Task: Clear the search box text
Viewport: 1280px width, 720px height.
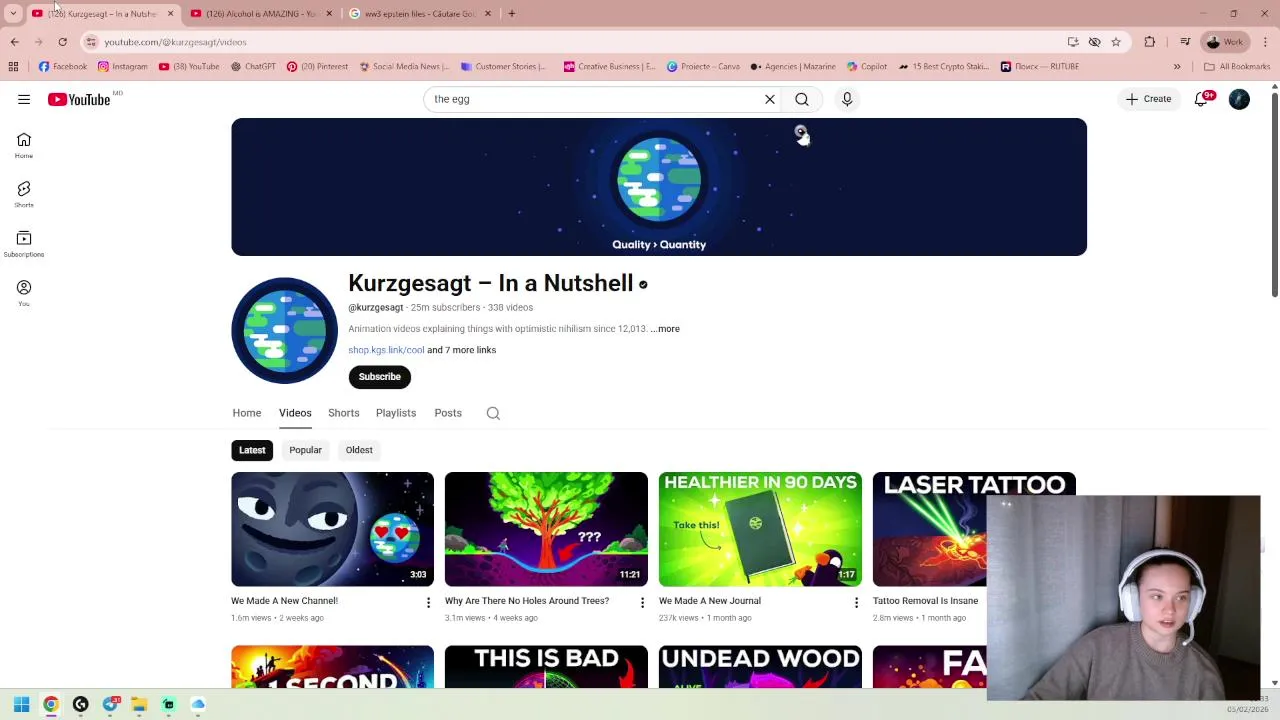Action: click(770, 99)
